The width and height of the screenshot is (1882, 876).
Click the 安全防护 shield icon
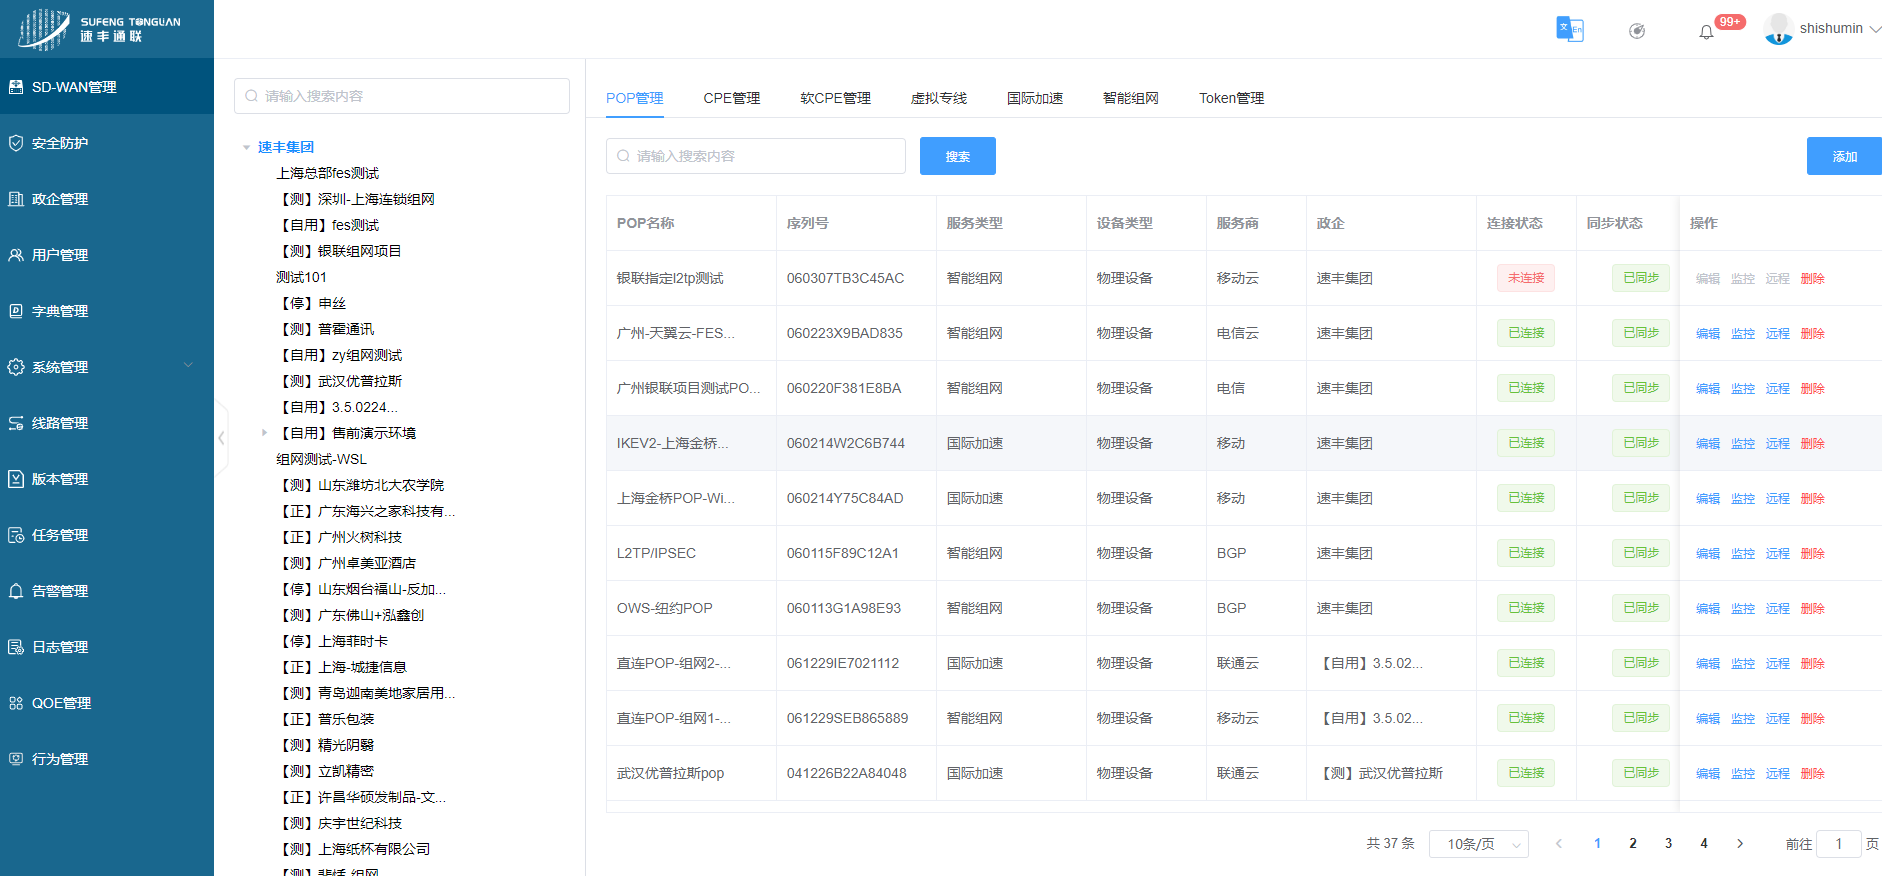16,143
